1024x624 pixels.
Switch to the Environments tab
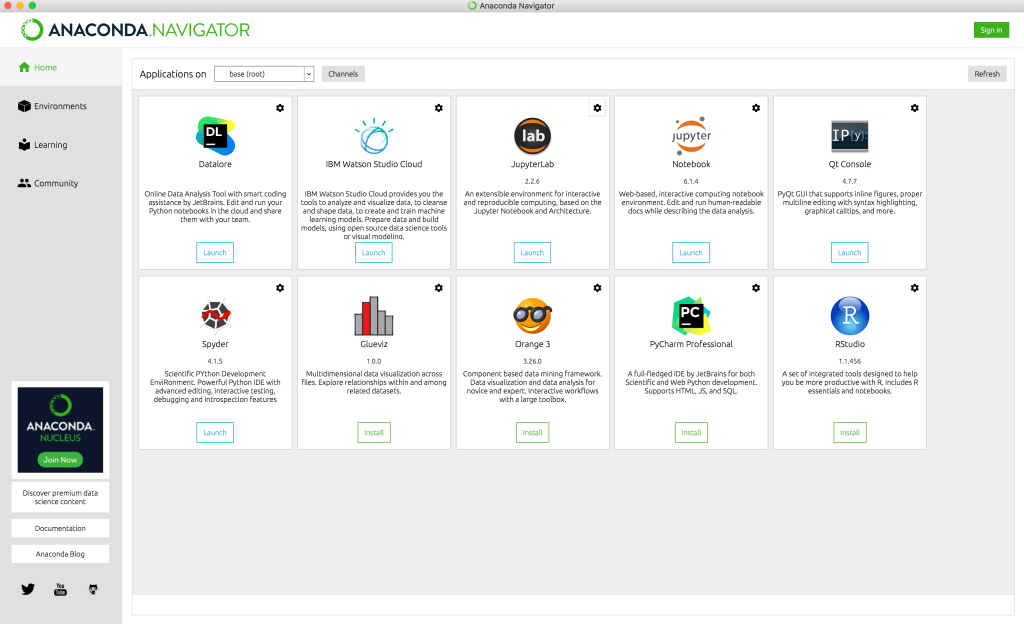pos(60,106)
